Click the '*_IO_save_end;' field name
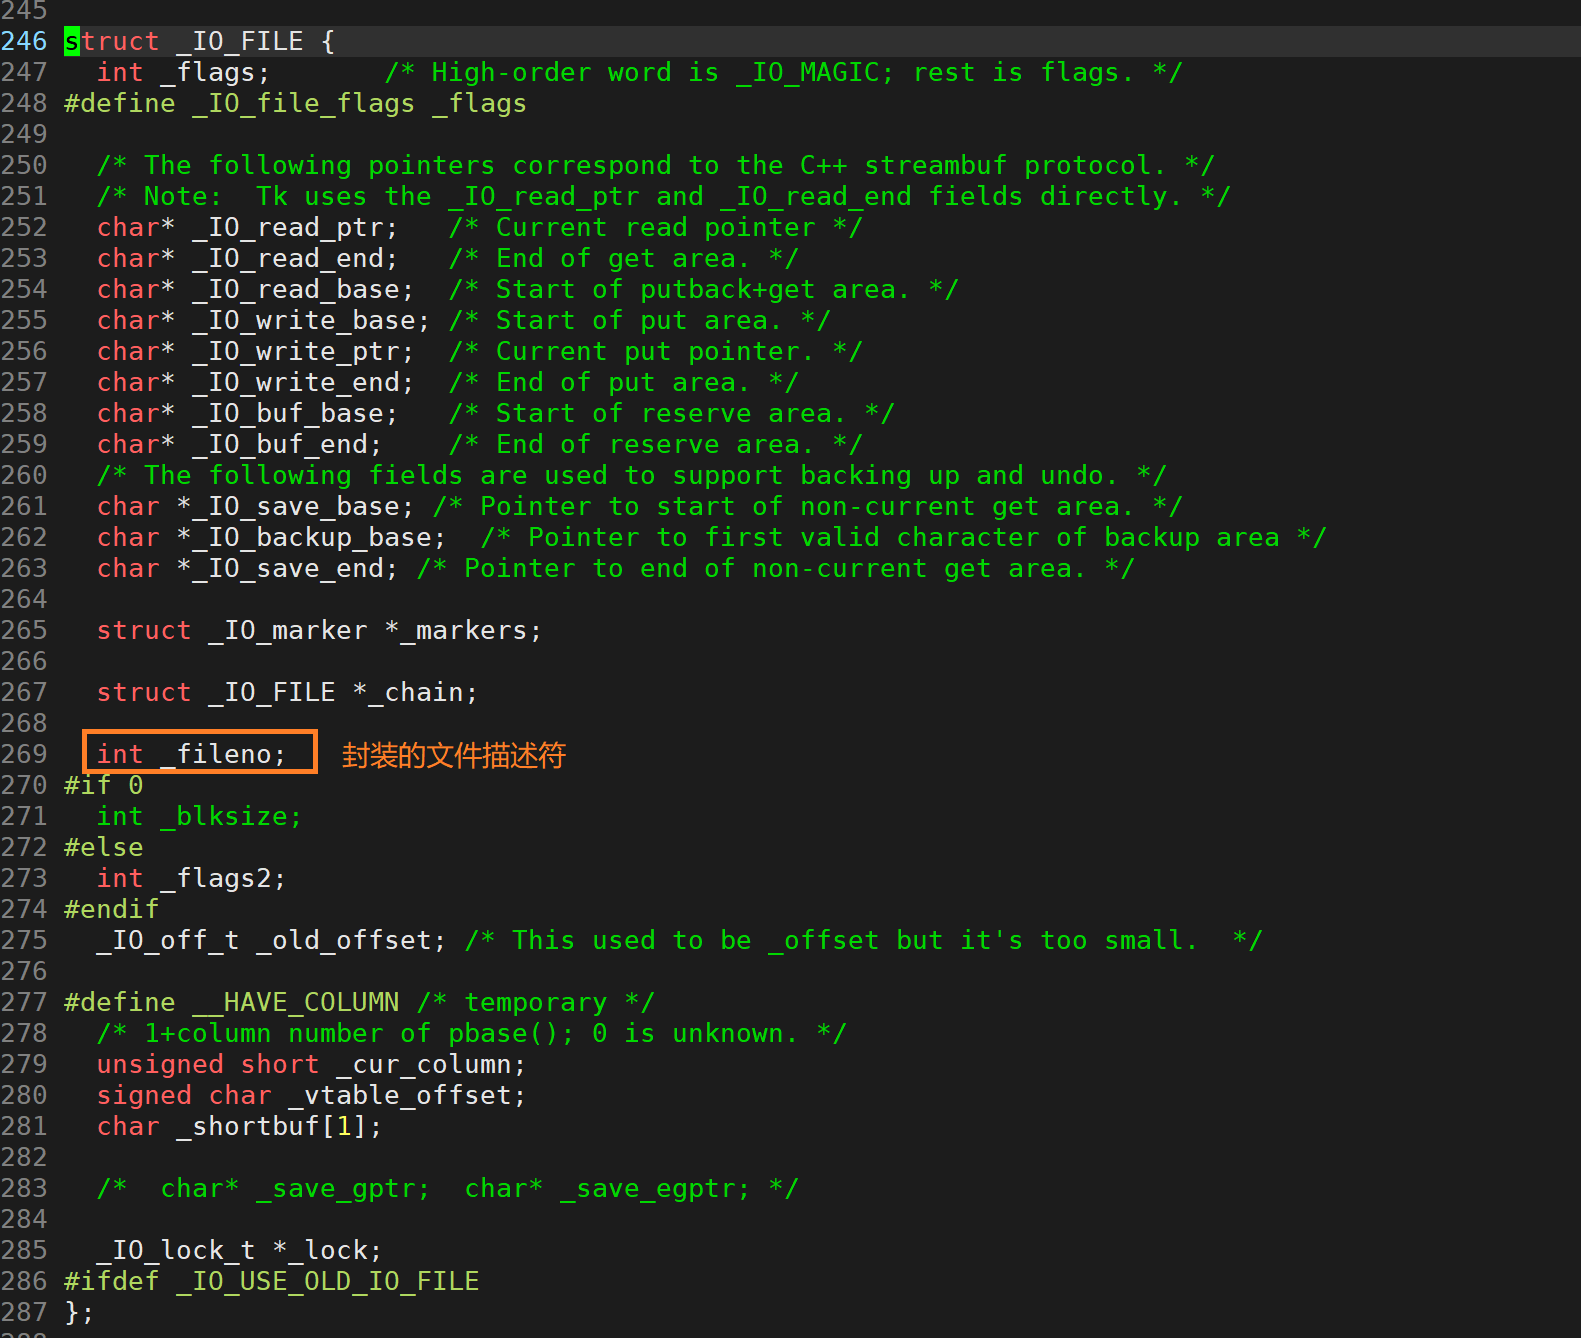 pyautogui.click(x=287, y=568)
